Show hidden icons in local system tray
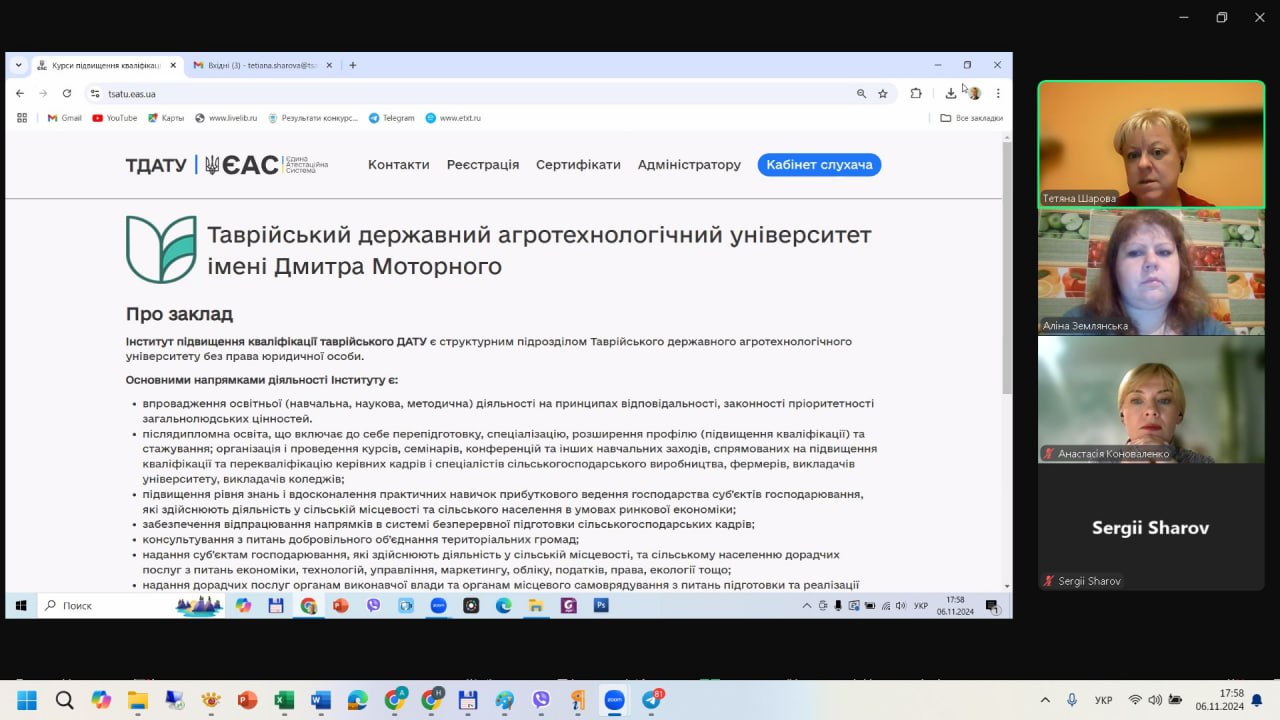Image resolution: width=1280 pixels, height=720 pixels. tap(1045, 700)
